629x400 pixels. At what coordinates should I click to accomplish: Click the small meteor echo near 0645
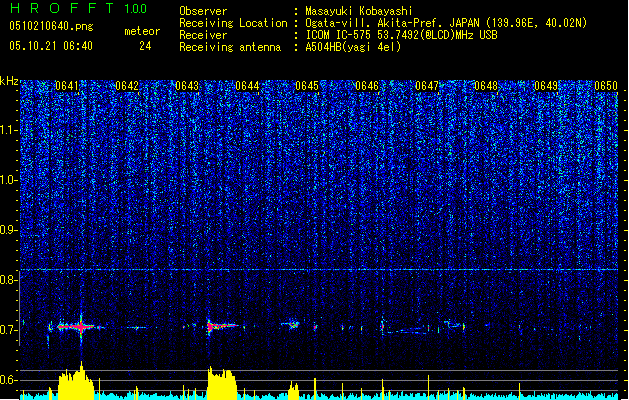292,324
